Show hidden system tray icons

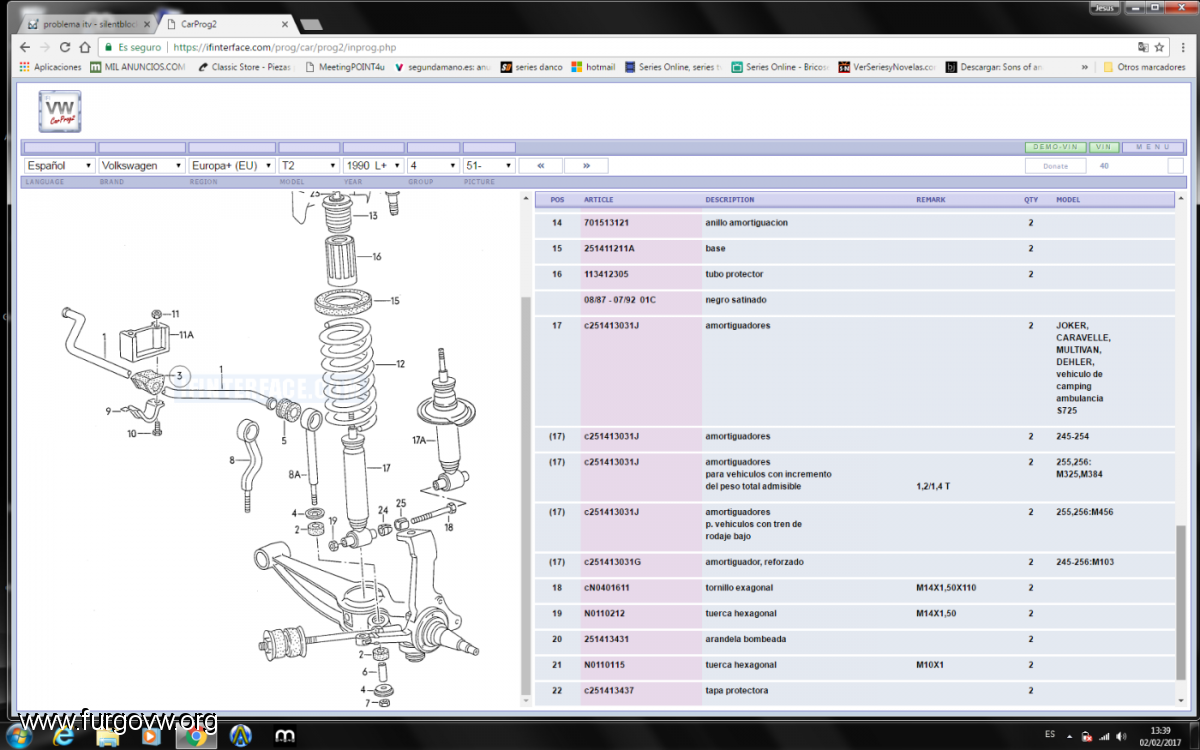1071,737
